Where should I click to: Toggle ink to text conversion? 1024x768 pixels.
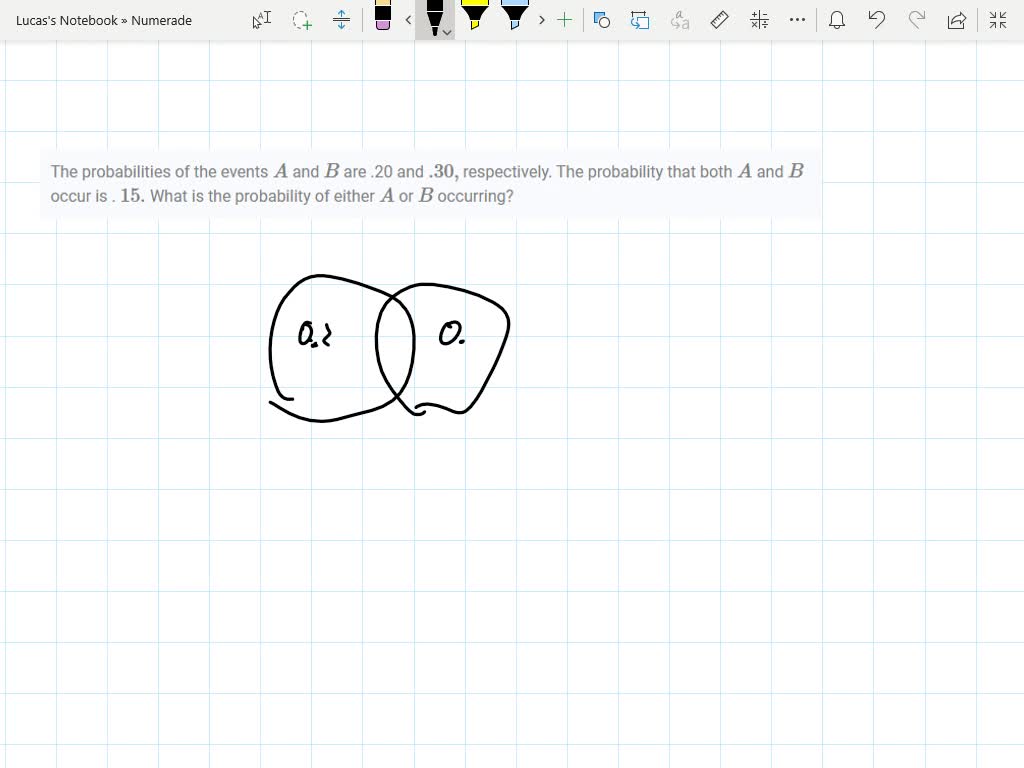click(x=680, y=20)
